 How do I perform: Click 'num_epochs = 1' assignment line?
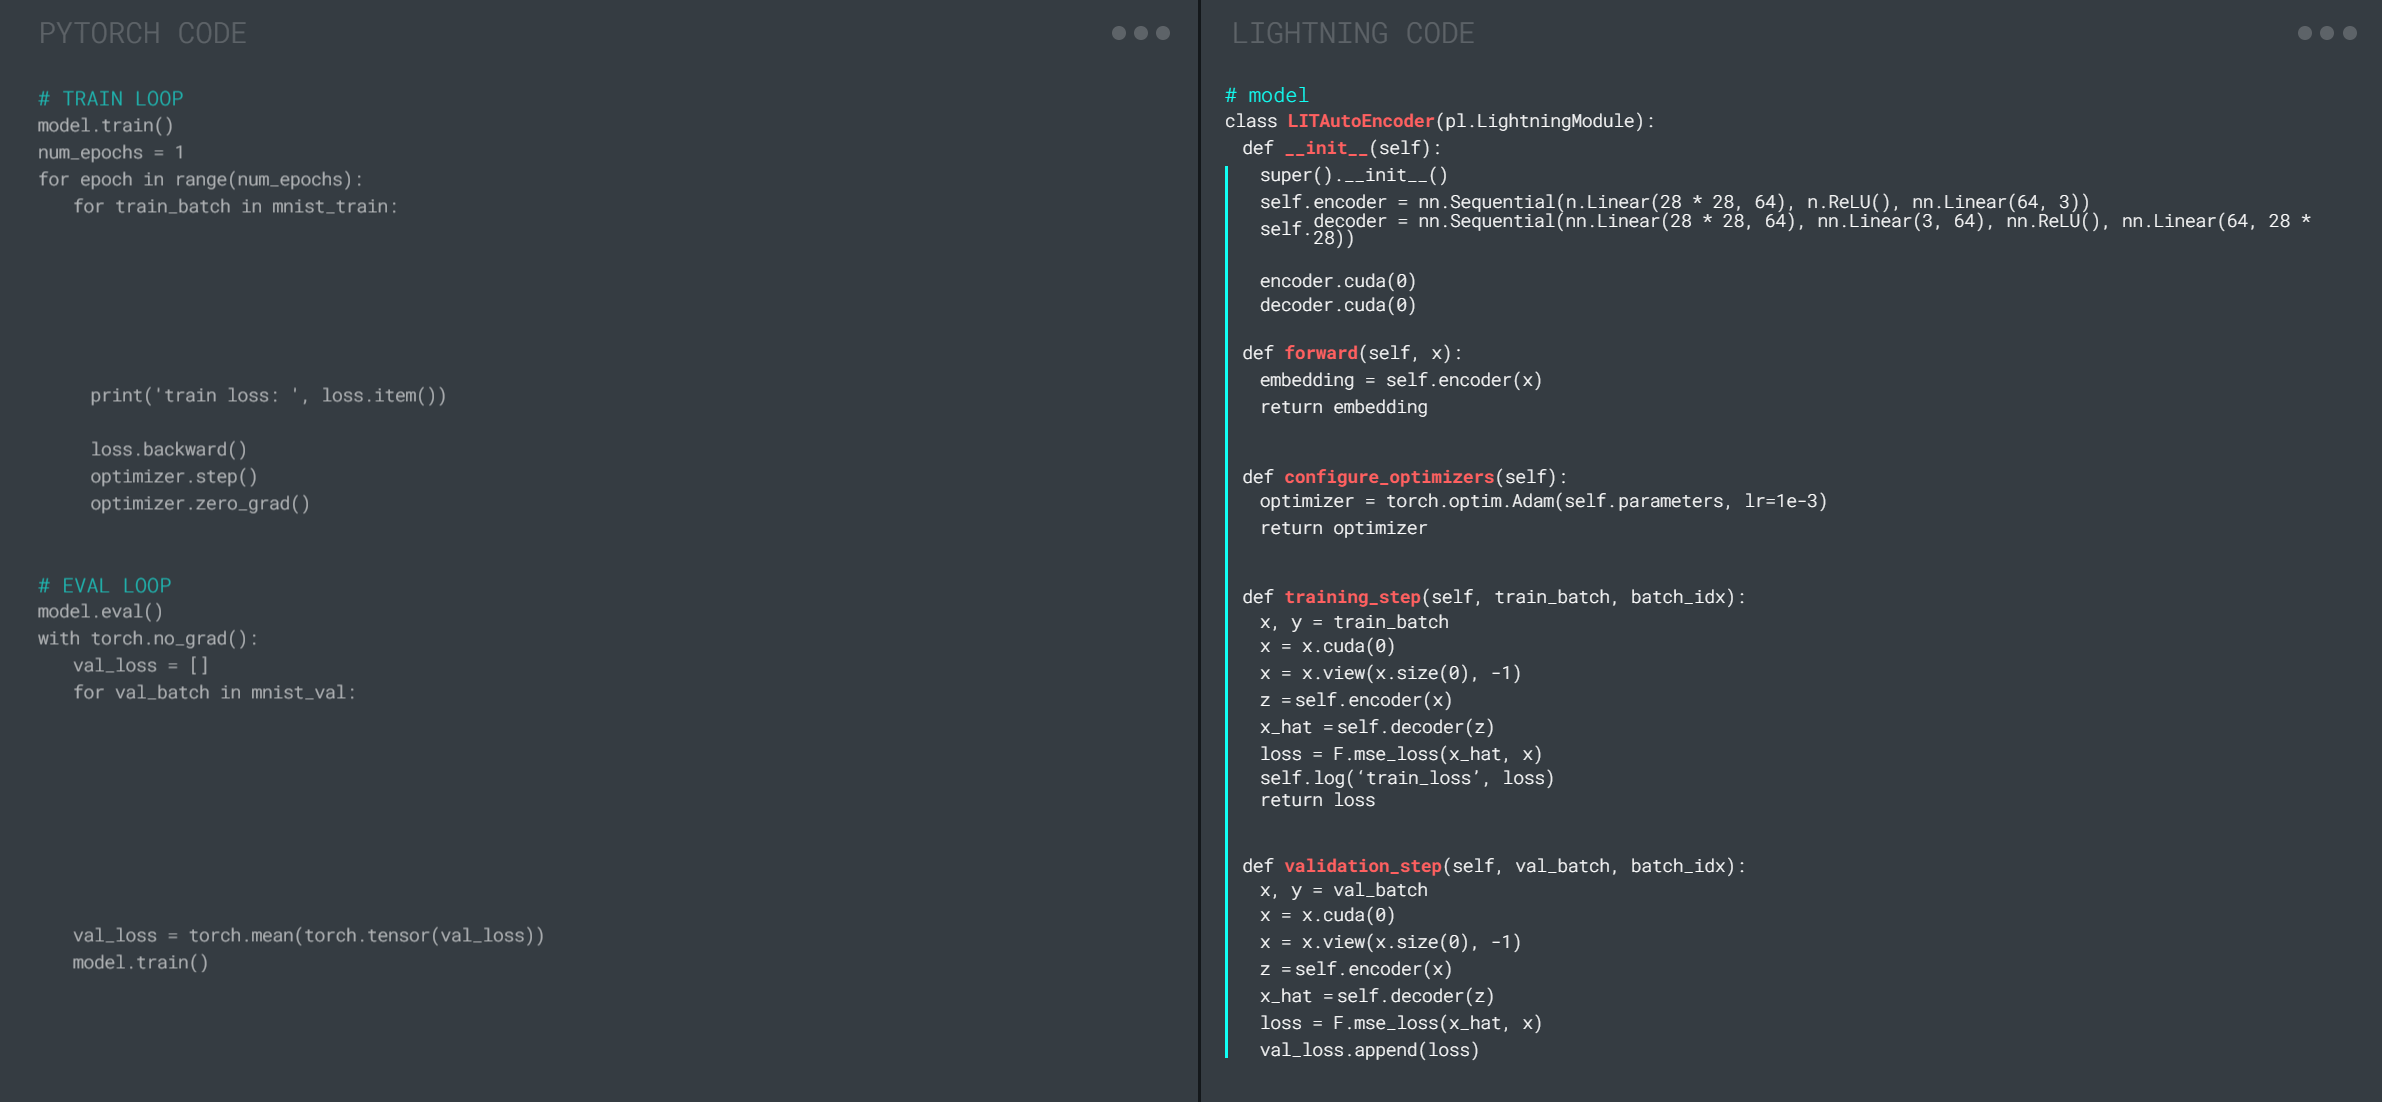tap(110, 152)
